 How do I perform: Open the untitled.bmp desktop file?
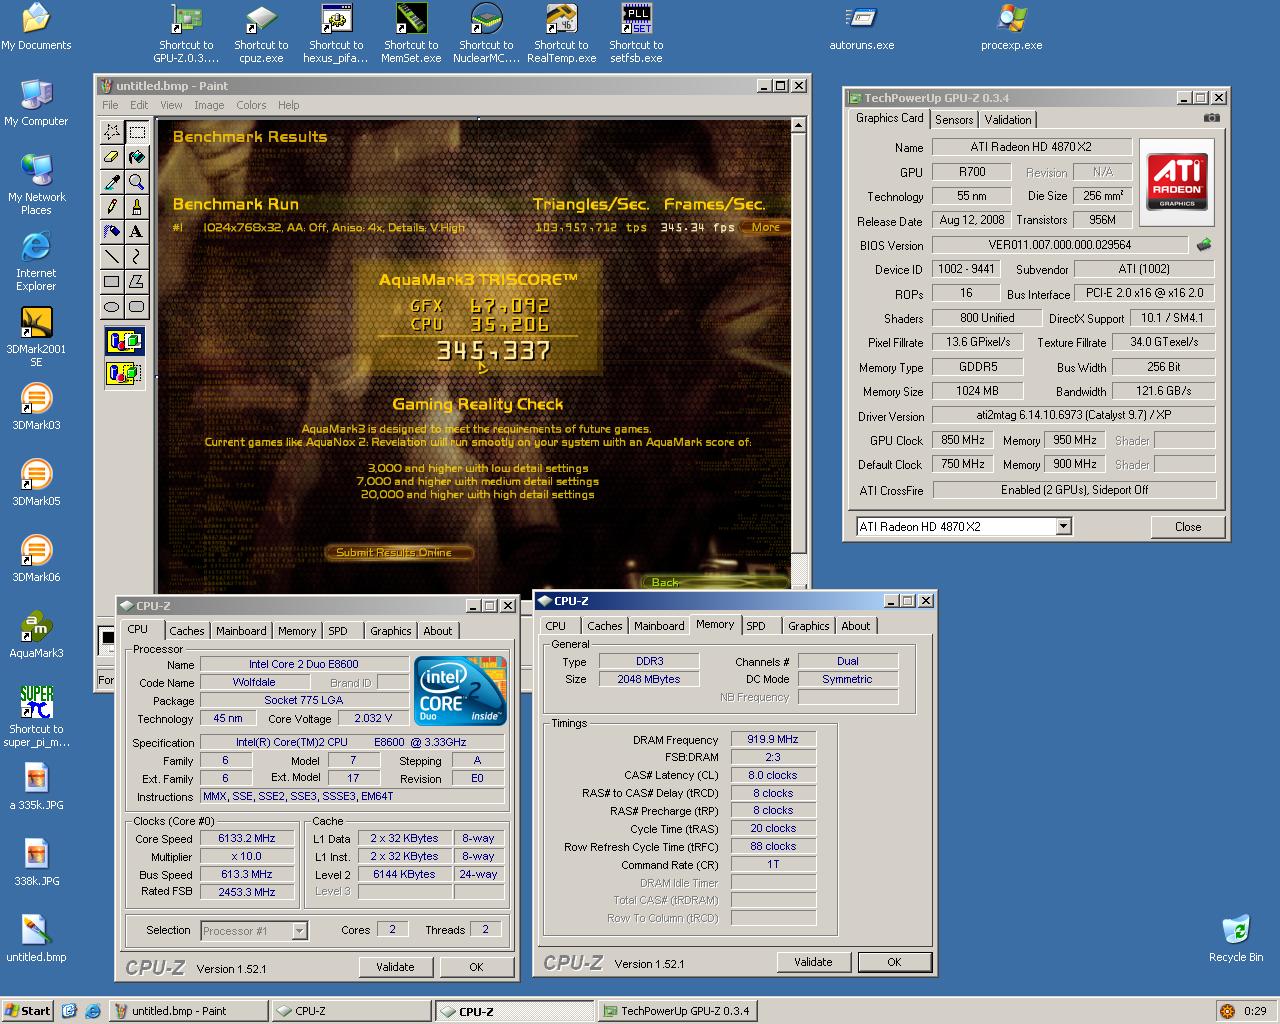point(36,938)
